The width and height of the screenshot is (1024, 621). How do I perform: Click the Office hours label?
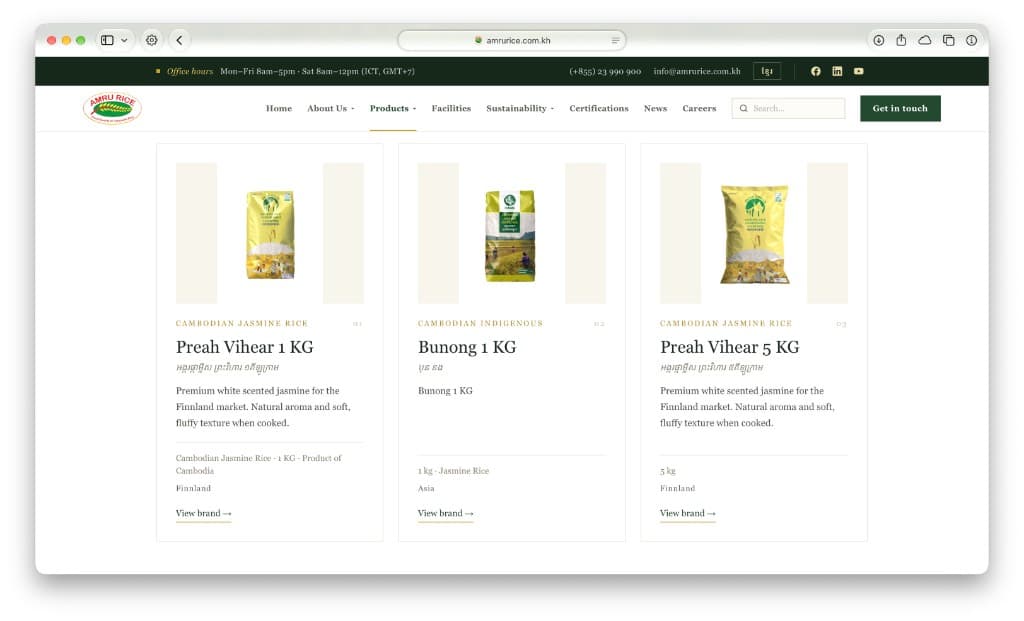(190, 71)
